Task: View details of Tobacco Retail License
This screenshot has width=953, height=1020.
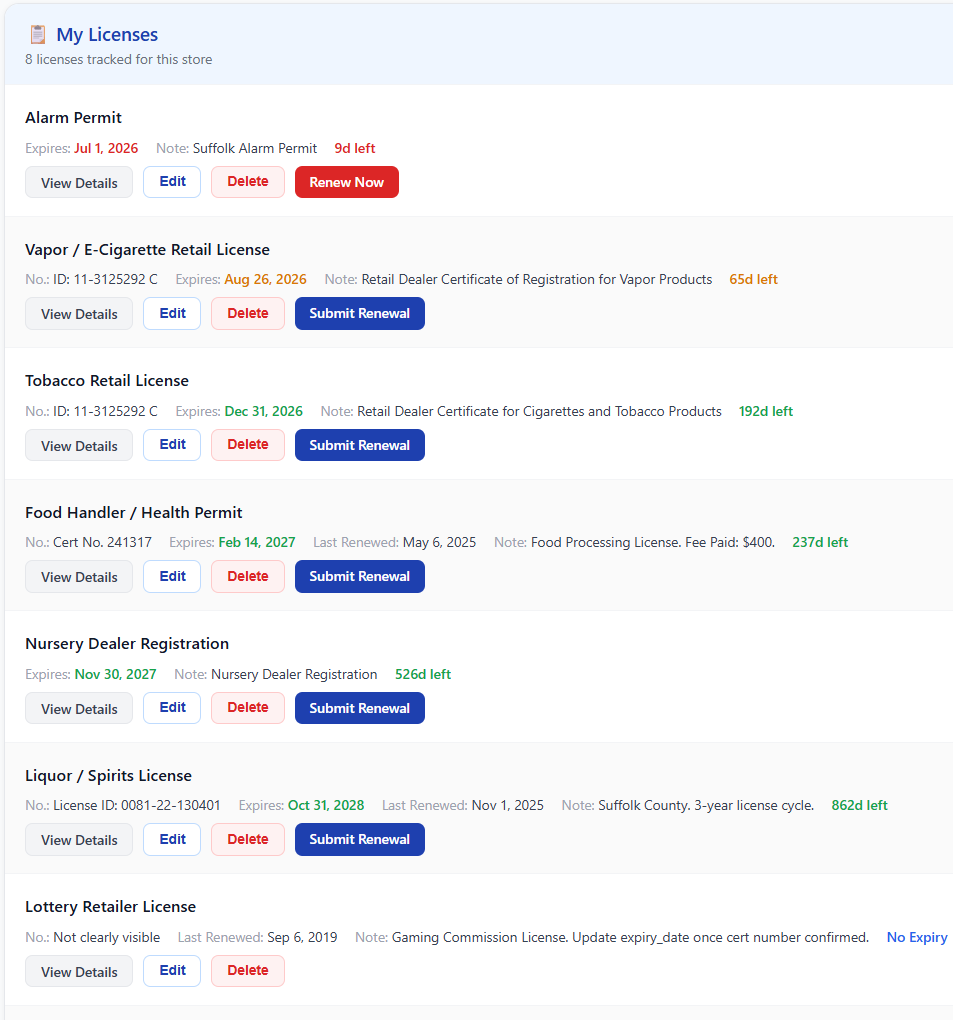Action: (79, 445)
